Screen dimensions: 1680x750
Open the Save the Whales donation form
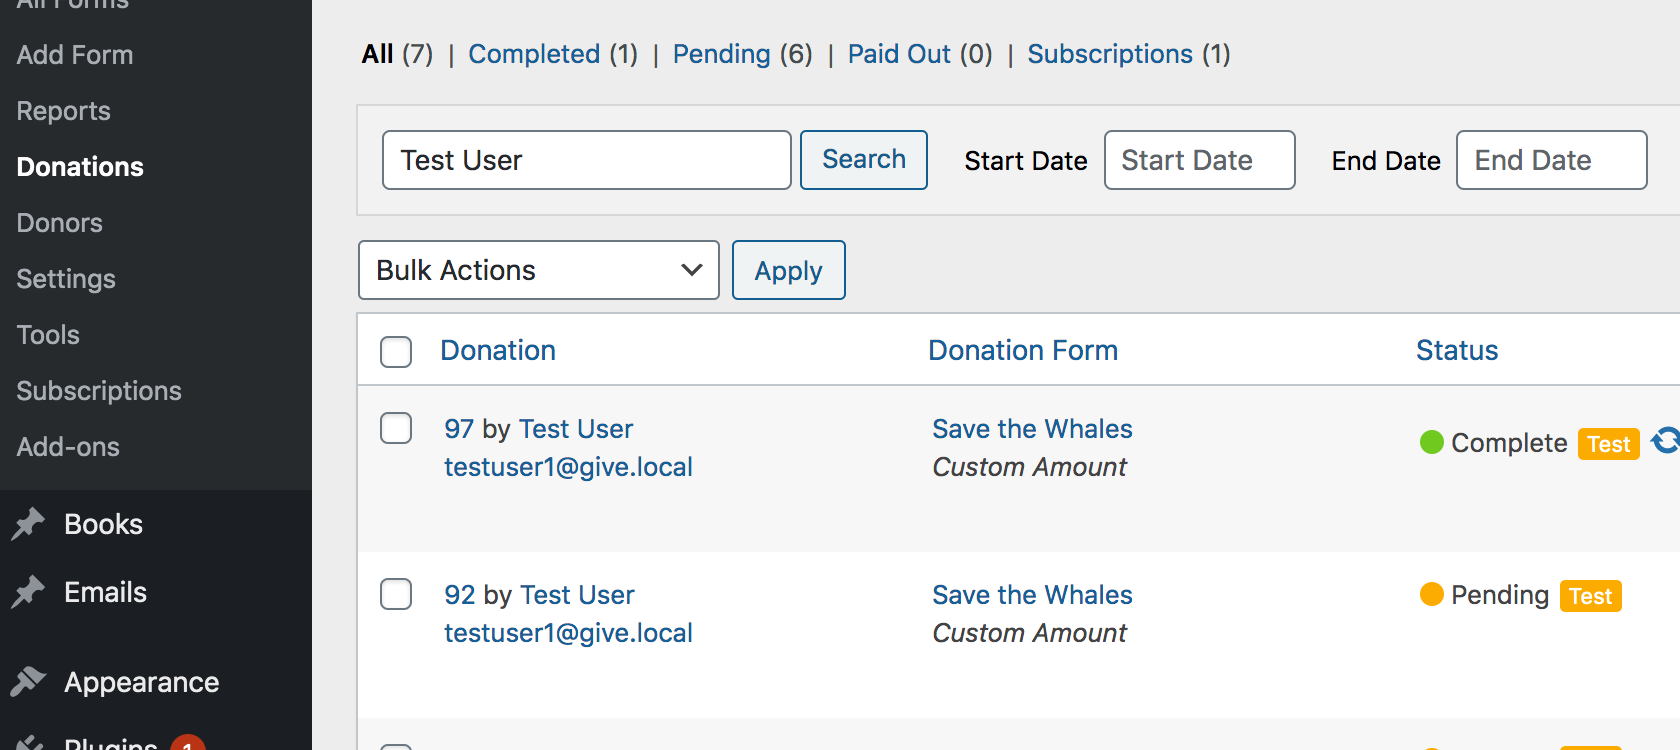point(1032,428)
